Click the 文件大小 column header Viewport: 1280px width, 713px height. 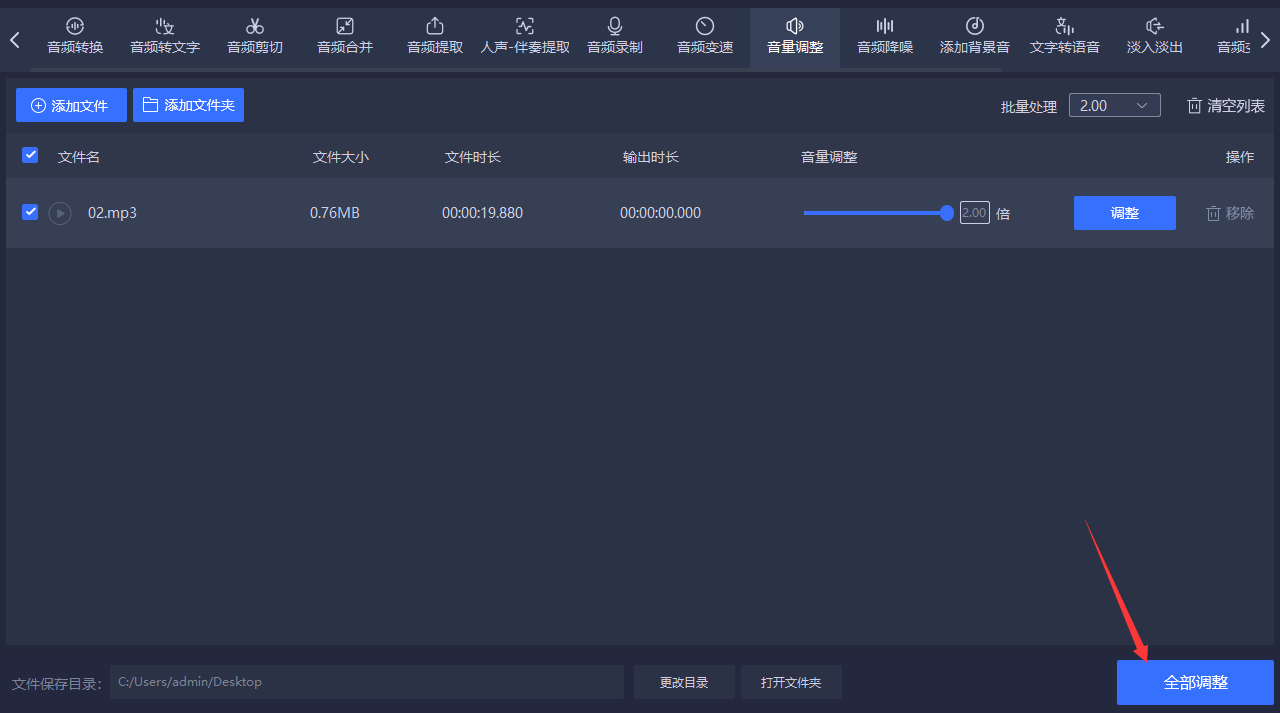pyautogui.click(x=341, y=157)
